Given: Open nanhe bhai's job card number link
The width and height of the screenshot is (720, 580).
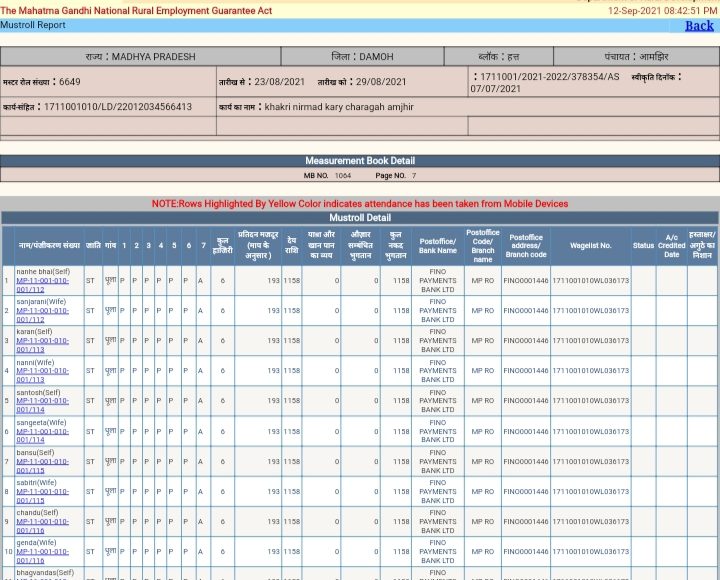Looking at the screenshot, I should point(42,285).
